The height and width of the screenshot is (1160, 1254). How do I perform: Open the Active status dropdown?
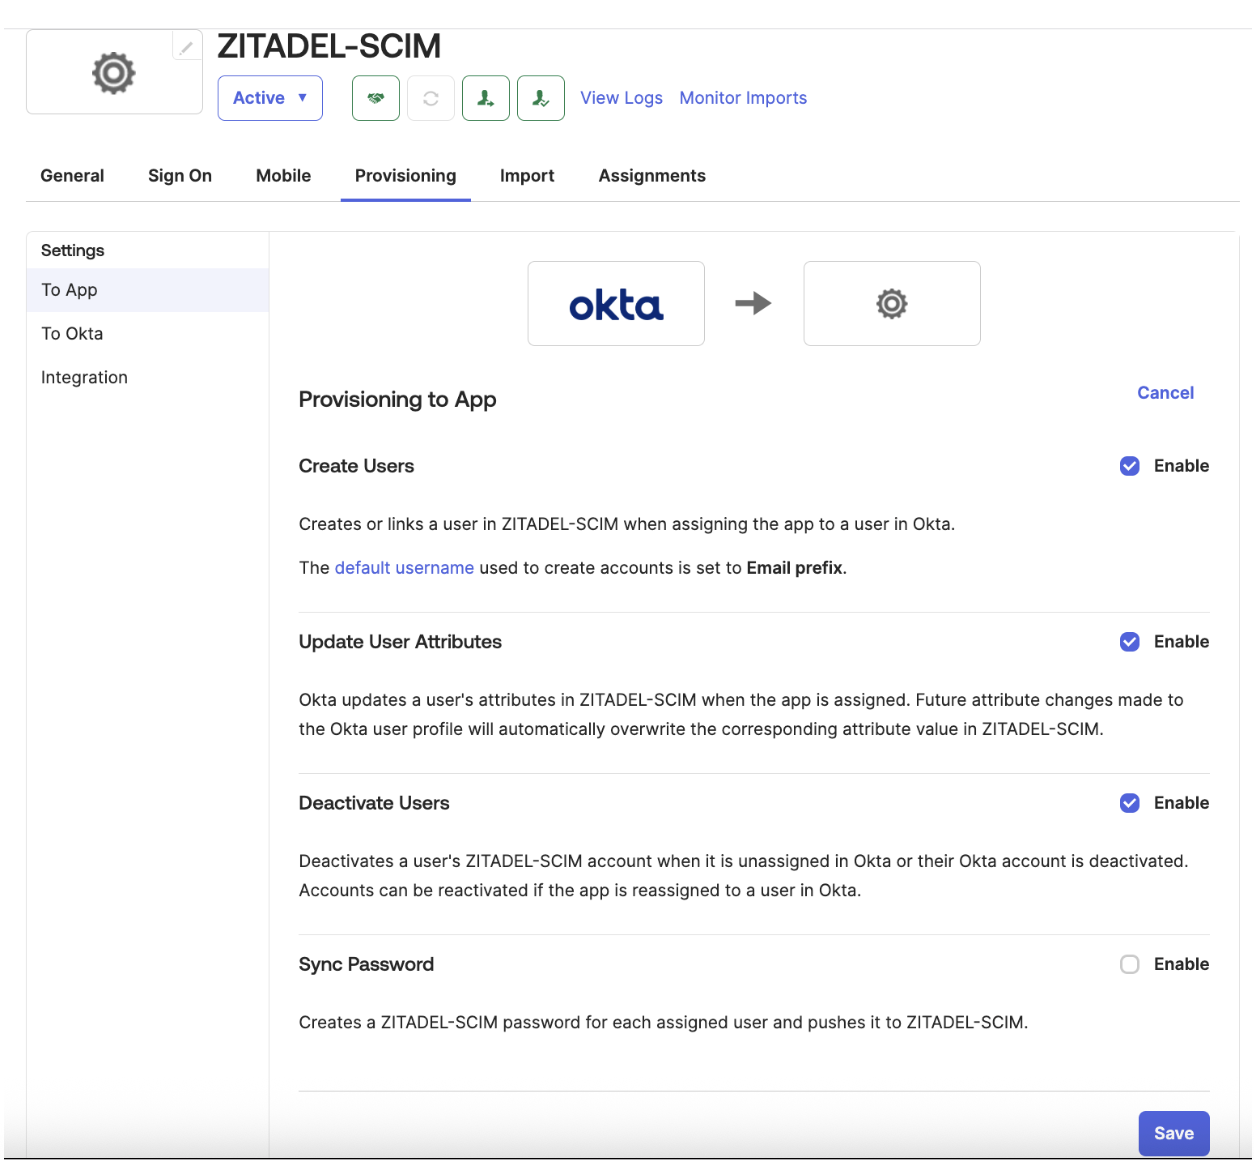(x=270, y=98)
